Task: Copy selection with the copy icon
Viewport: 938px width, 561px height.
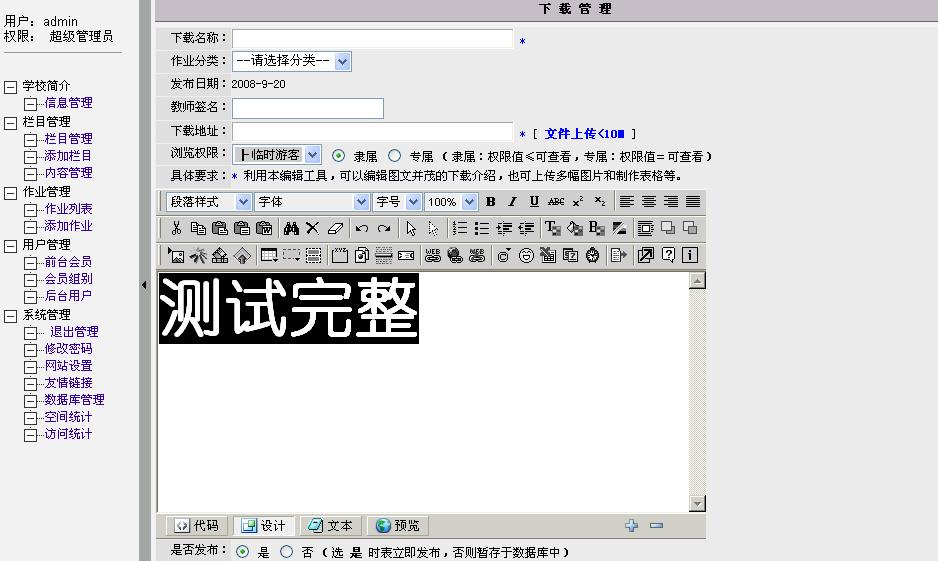Action: click(x=198, y=228)
